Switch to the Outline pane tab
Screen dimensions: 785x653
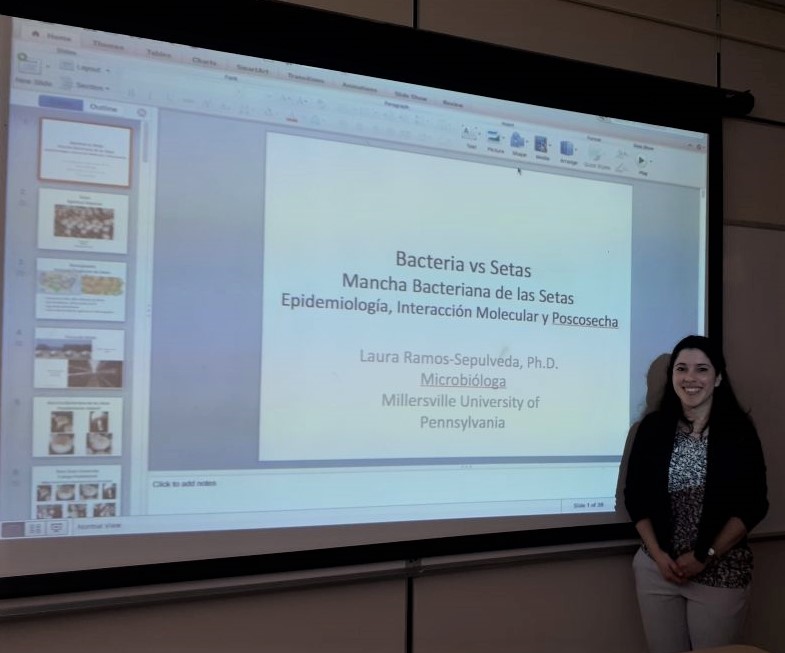click(x=104, y=108)
